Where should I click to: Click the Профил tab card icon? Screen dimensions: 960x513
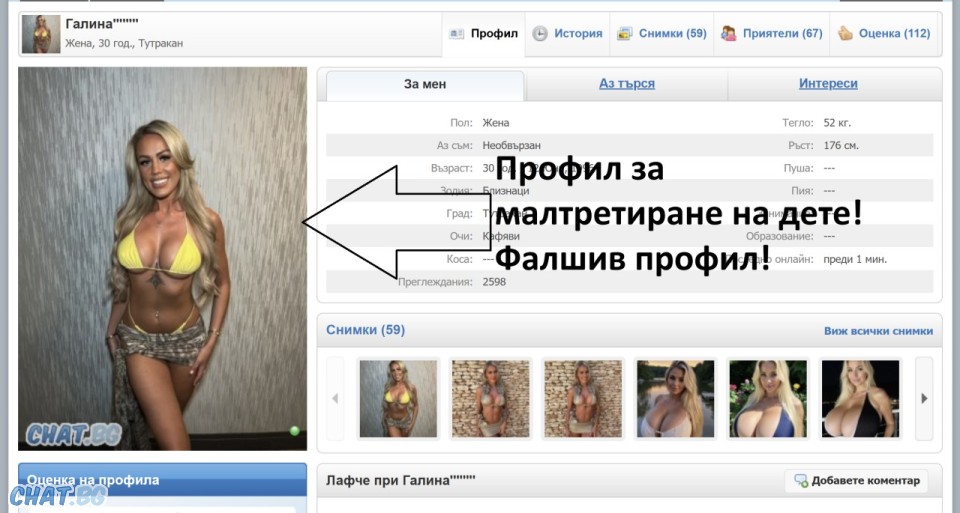click(x=457, y=34)
